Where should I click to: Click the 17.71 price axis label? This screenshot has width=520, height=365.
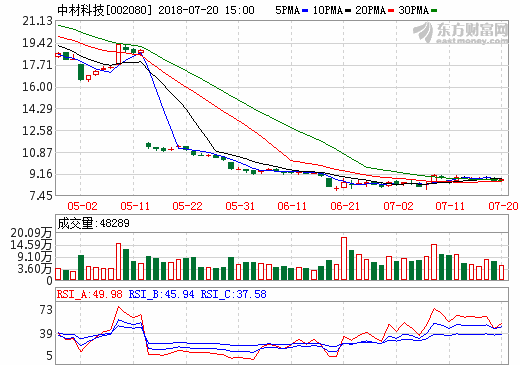point(38,65)
